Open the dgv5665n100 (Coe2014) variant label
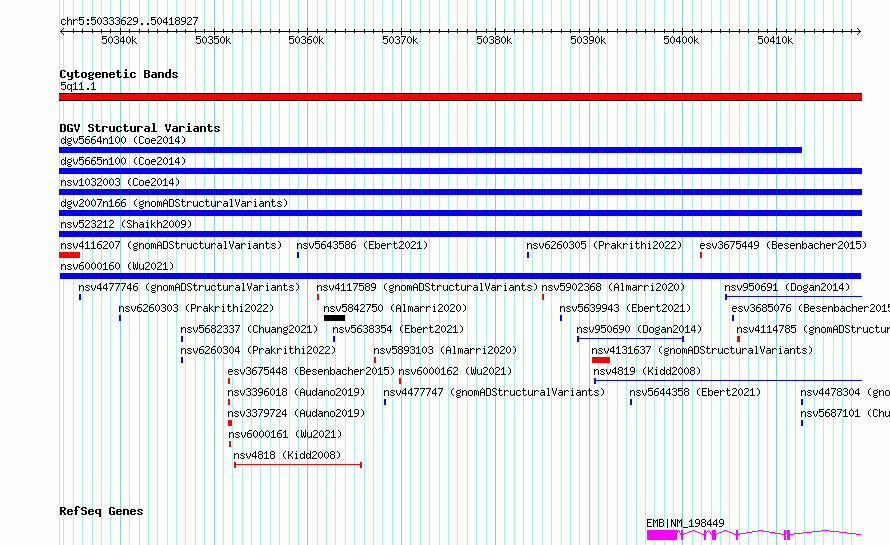 pyautogui.click(x=123, y=161)
